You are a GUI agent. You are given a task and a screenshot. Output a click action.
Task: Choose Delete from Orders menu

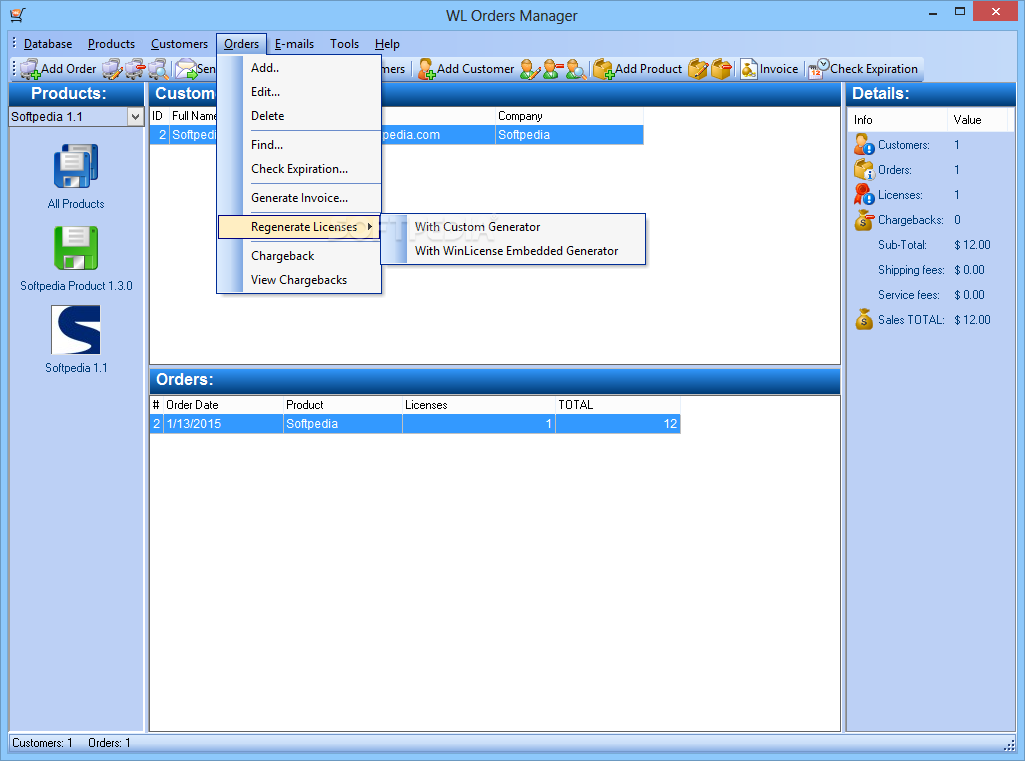point(299,116)
